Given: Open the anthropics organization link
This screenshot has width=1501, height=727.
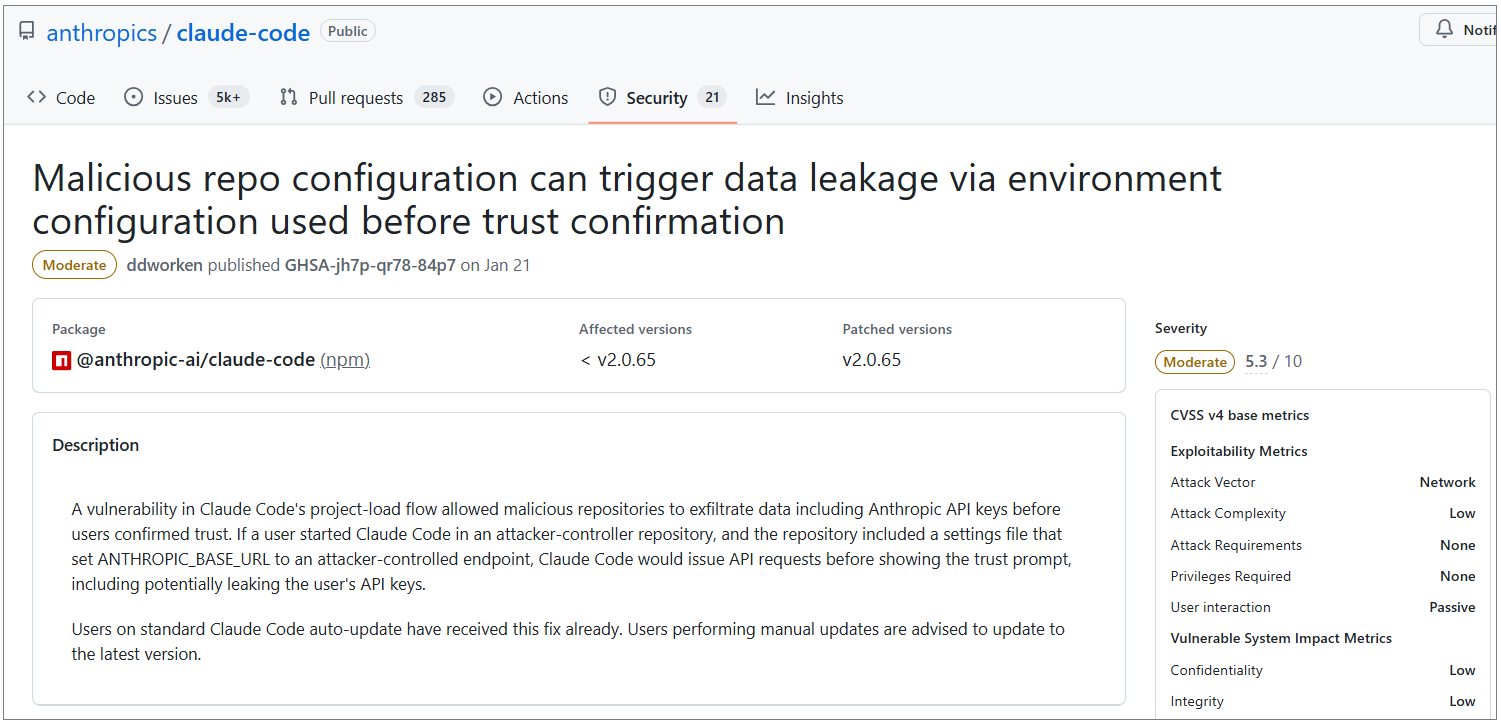Looking at the screenshot, I should coord(102,33).
